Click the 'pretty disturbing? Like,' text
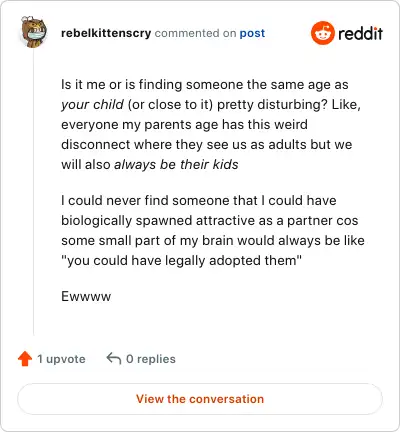The height and width of the screenshot is (432, 400). click(x=289, y=105)
